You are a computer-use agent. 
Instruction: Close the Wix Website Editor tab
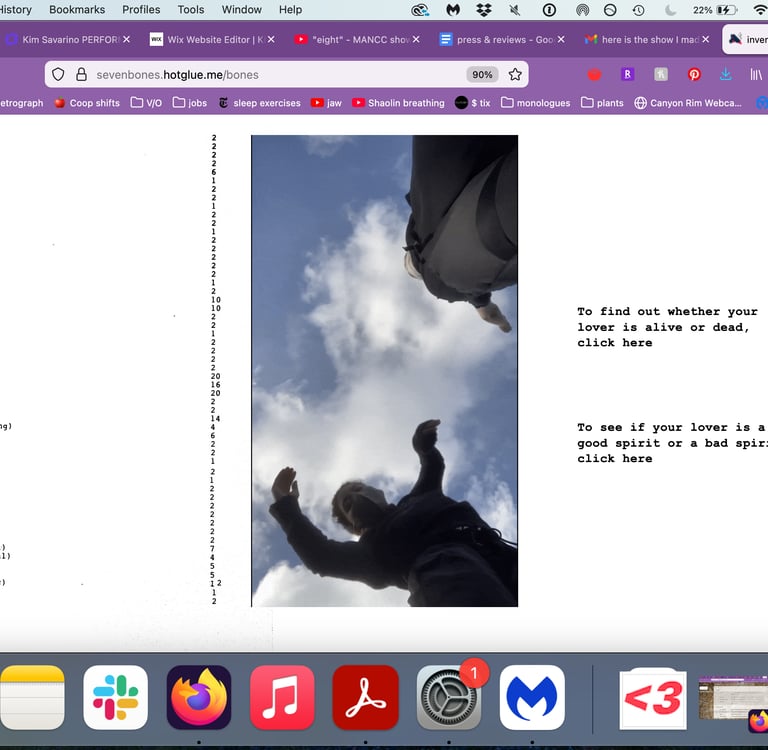pos(271,39)
